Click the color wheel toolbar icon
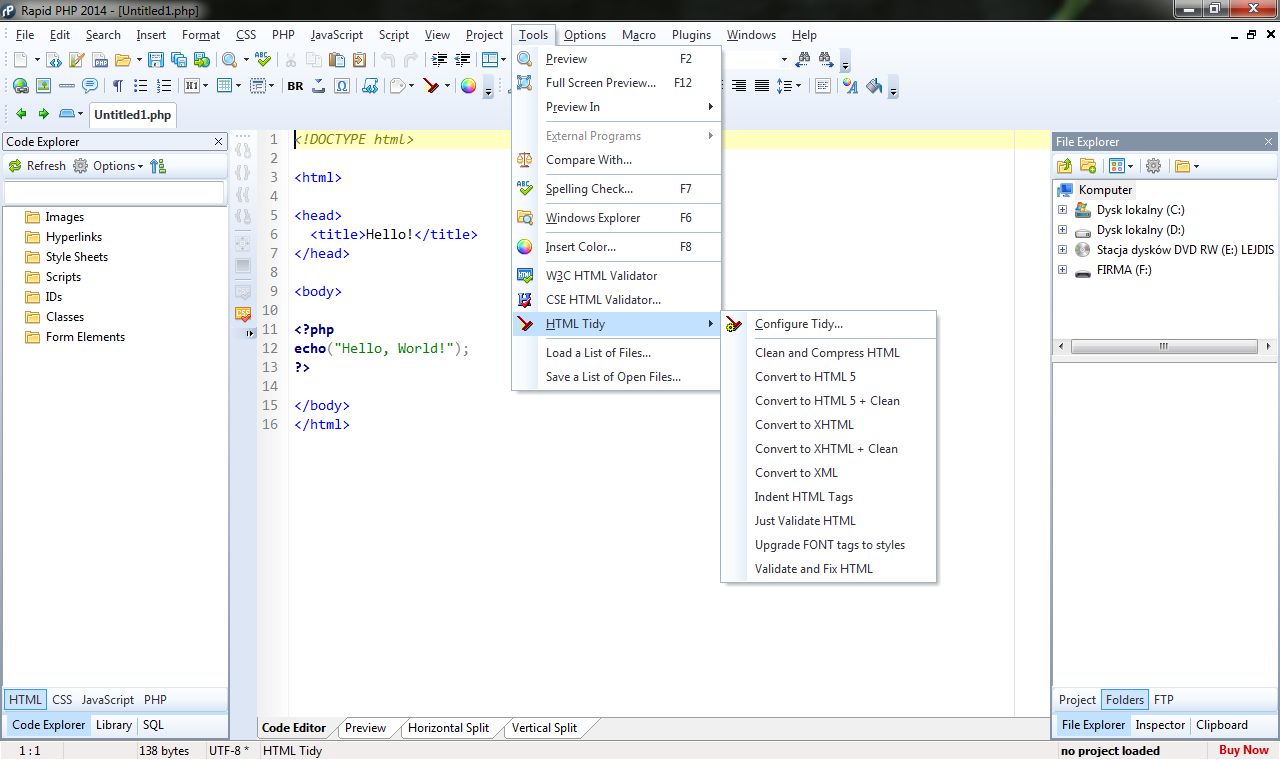Viewport: 1280px width, 760px height. [468, 86]
